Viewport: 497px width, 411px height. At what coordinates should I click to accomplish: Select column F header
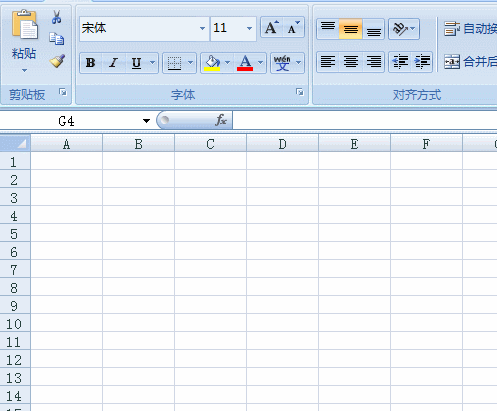(x=426, y=144)
